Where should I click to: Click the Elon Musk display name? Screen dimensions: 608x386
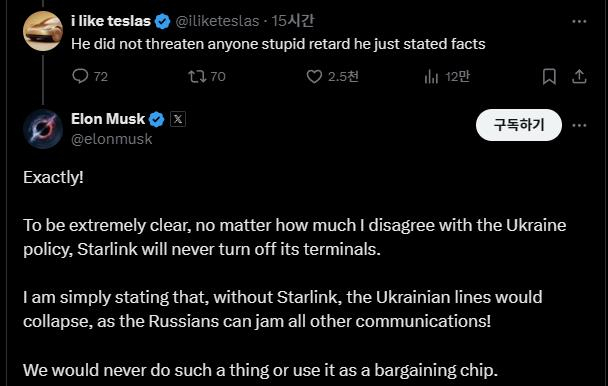point(108,119)
